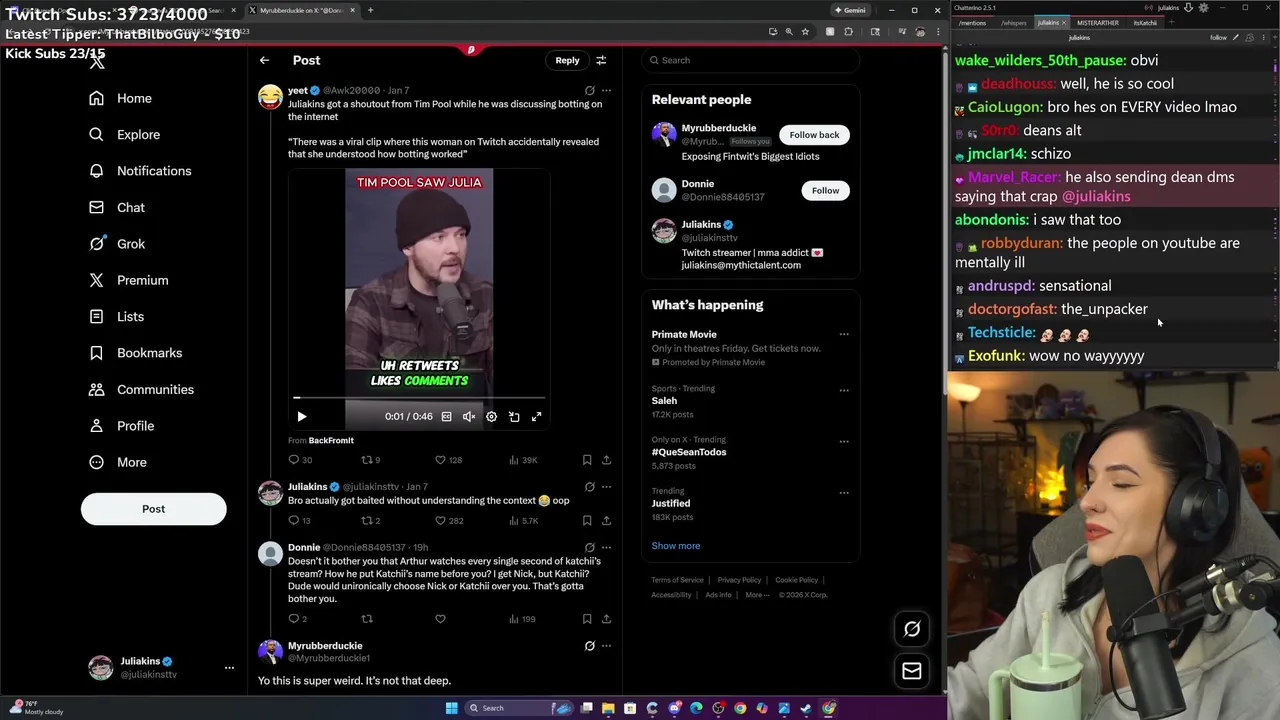Screen dimensions: 1280x720
Task: Reply to yeet's post with 30 replies
Action: coord(300,460)
